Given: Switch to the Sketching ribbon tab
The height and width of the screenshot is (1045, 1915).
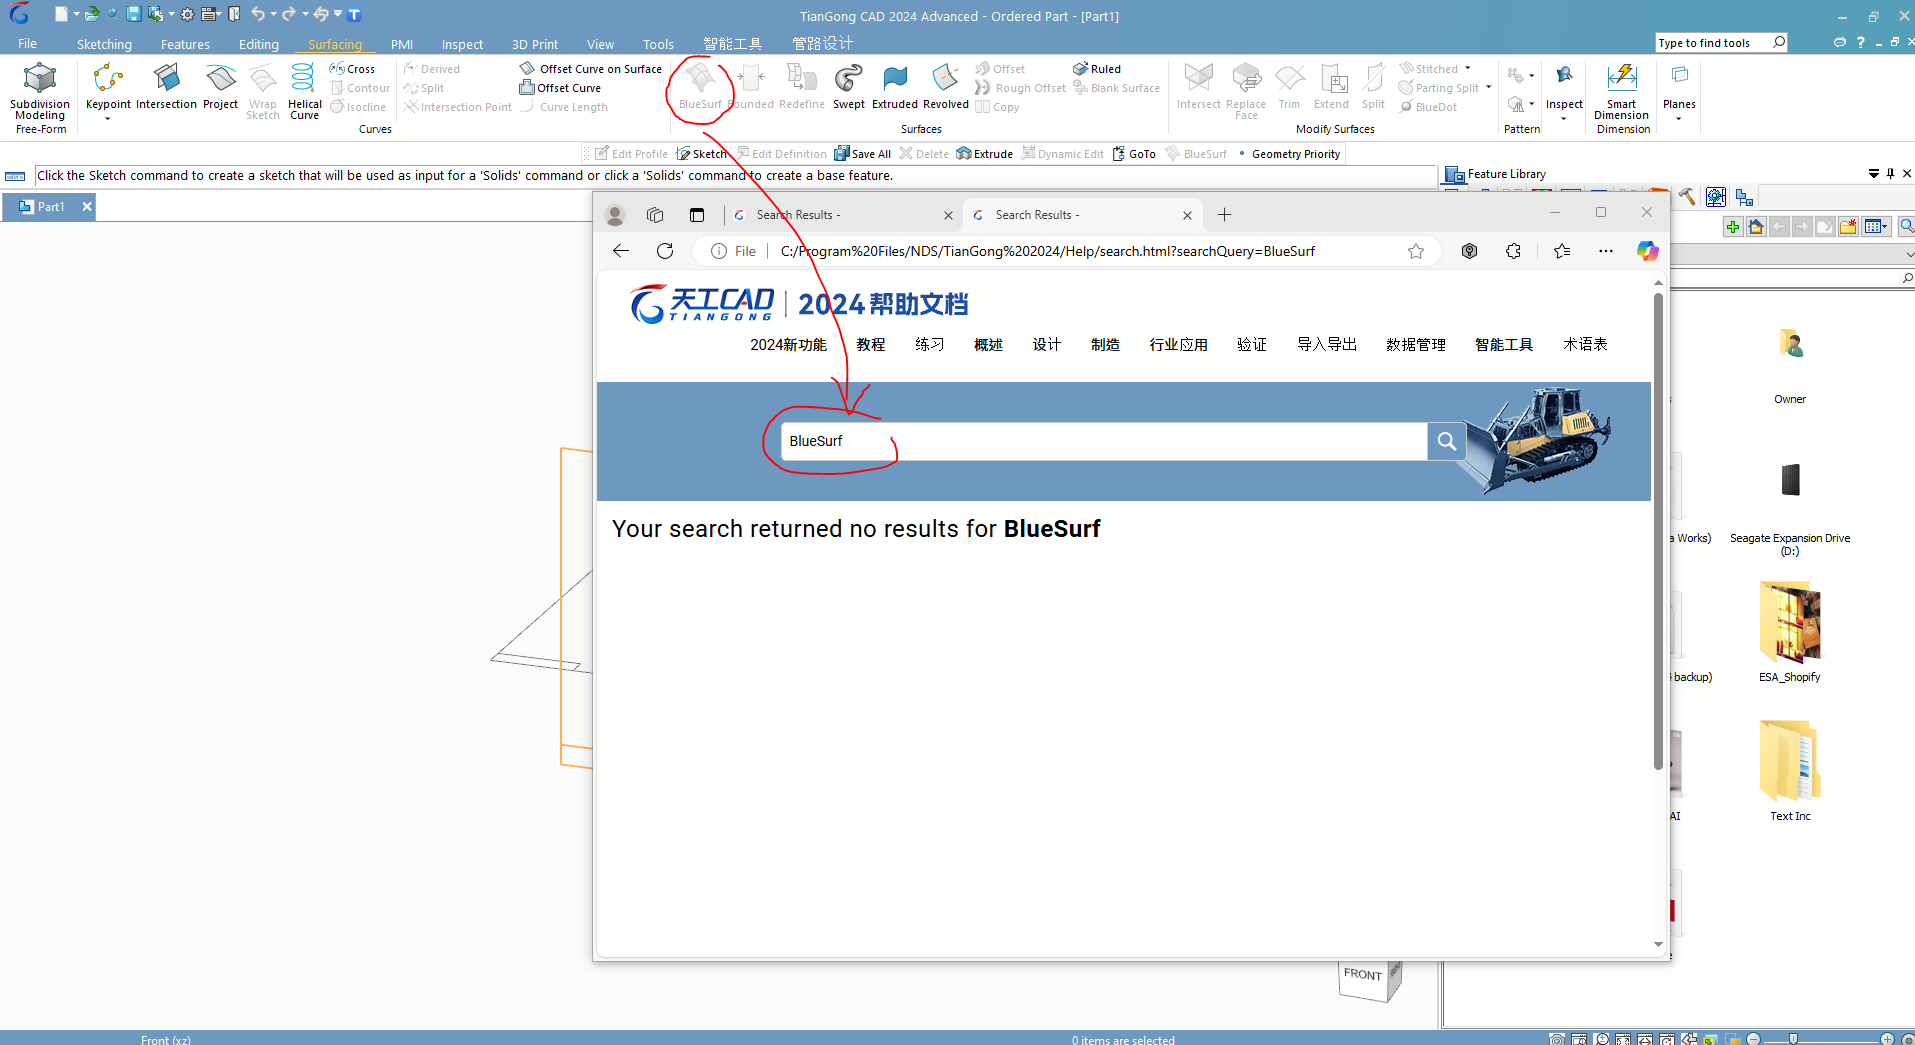Looking at the screenshot, I should point(104,44).
